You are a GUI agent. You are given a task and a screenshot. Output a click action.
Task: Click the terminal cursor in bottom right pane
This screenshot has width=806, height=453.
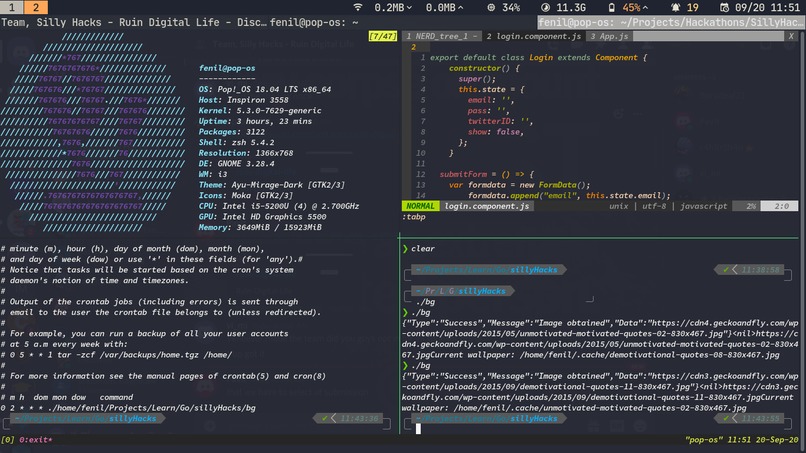click(418, 429)
